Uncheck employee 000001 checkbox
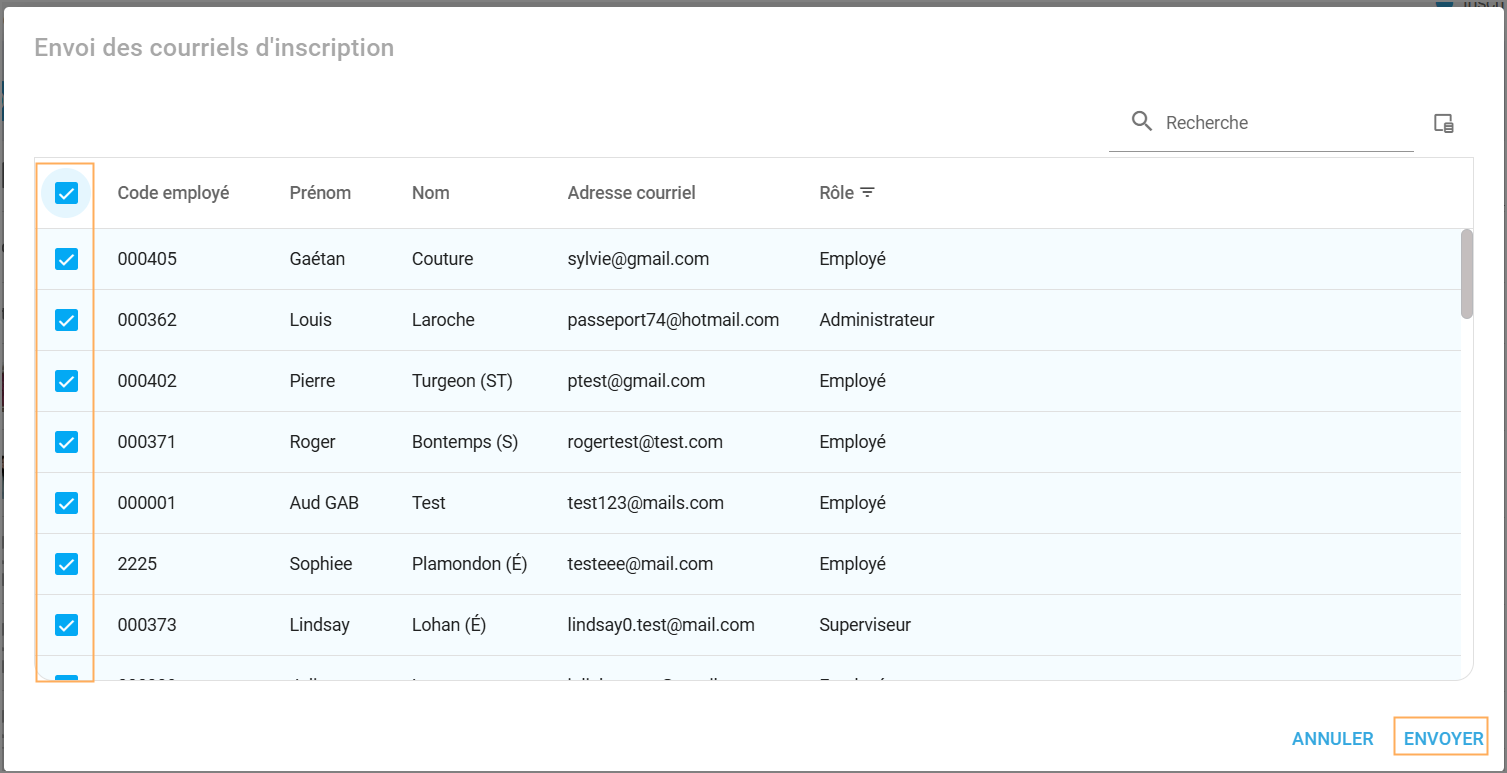Viewport: 1507px width, 773px height. pos(66,503)
